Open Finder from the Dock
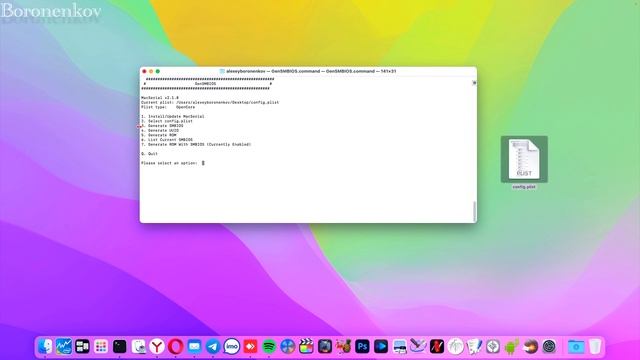This screenshot has height=360, width=640. [x=45, y=347]
